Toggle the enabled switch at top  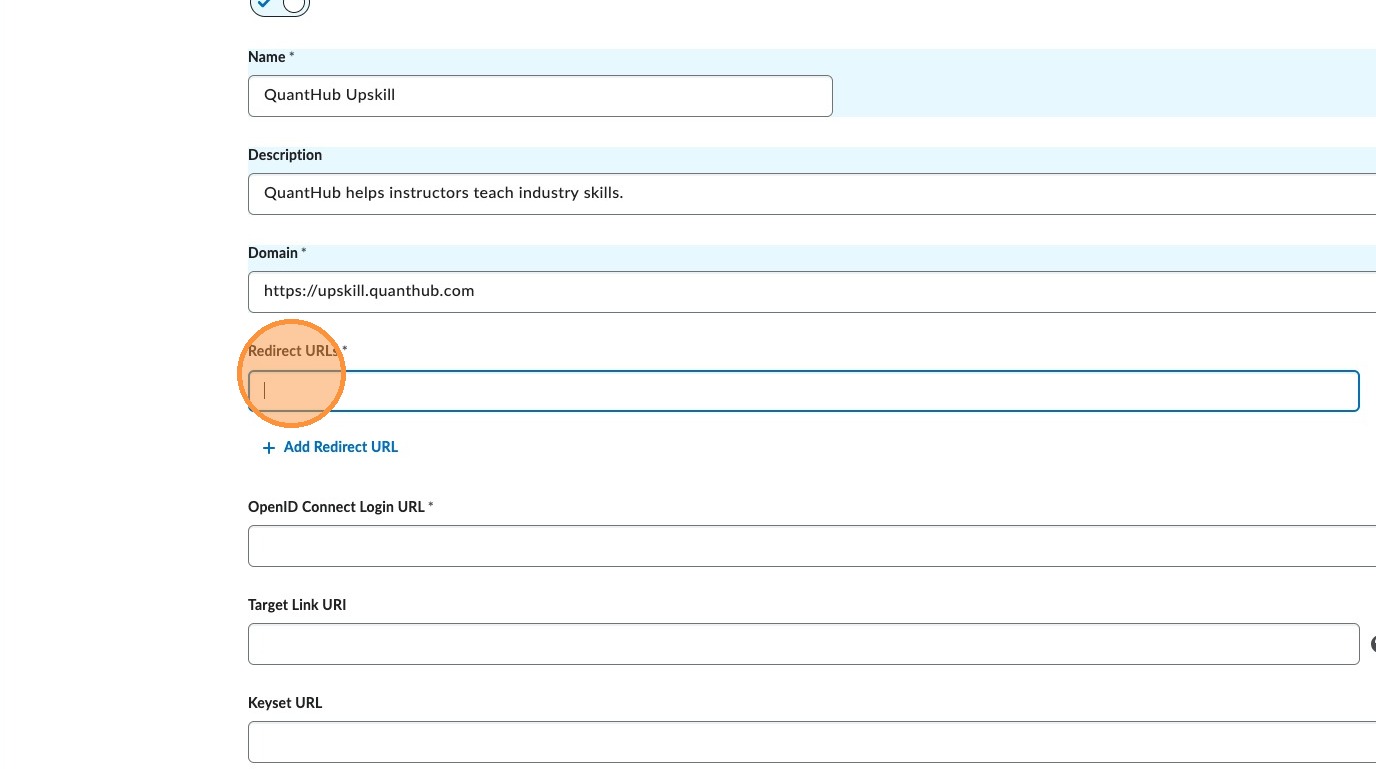[279, 6]
